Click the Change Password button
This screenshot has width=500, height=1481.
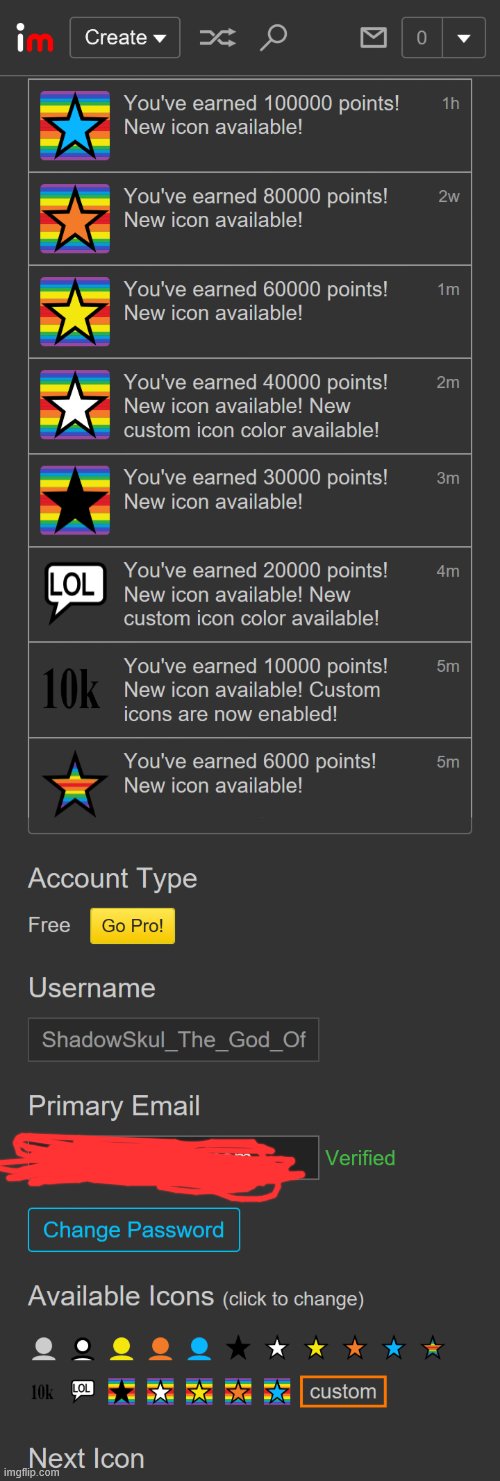134,1230
